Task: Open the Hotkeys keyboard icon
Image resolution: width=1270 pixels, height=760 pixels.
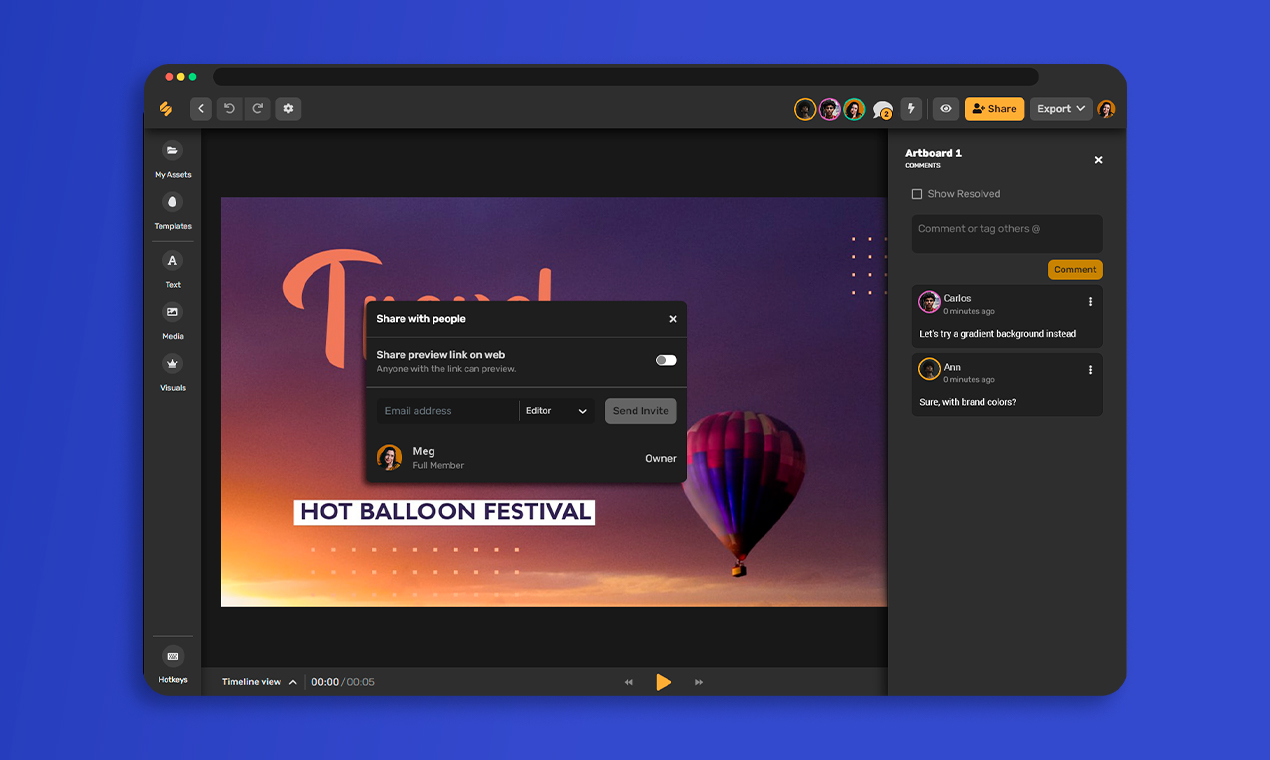Action: [x=172, y=657]
